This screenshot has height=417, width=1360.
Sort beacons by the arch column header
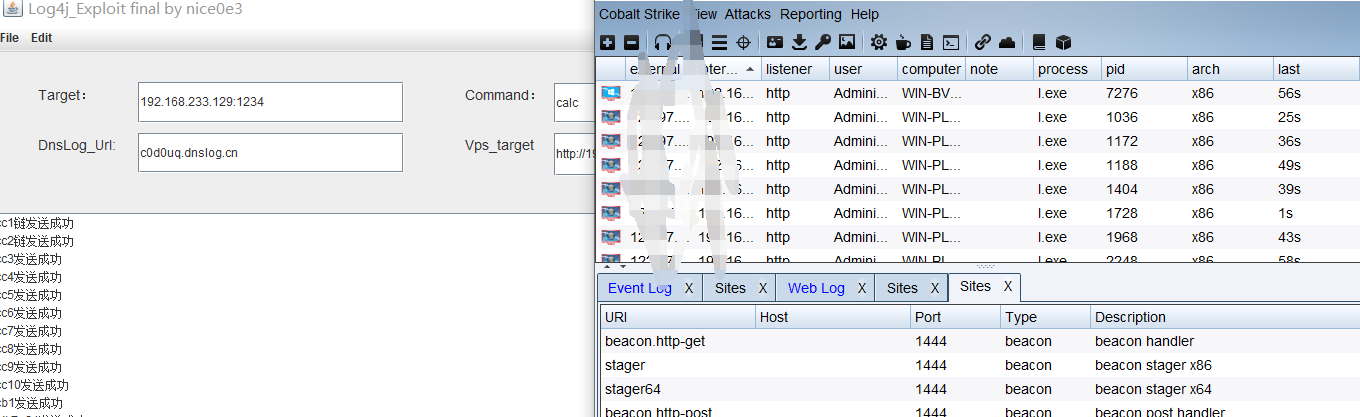(x=1230, y=69)
